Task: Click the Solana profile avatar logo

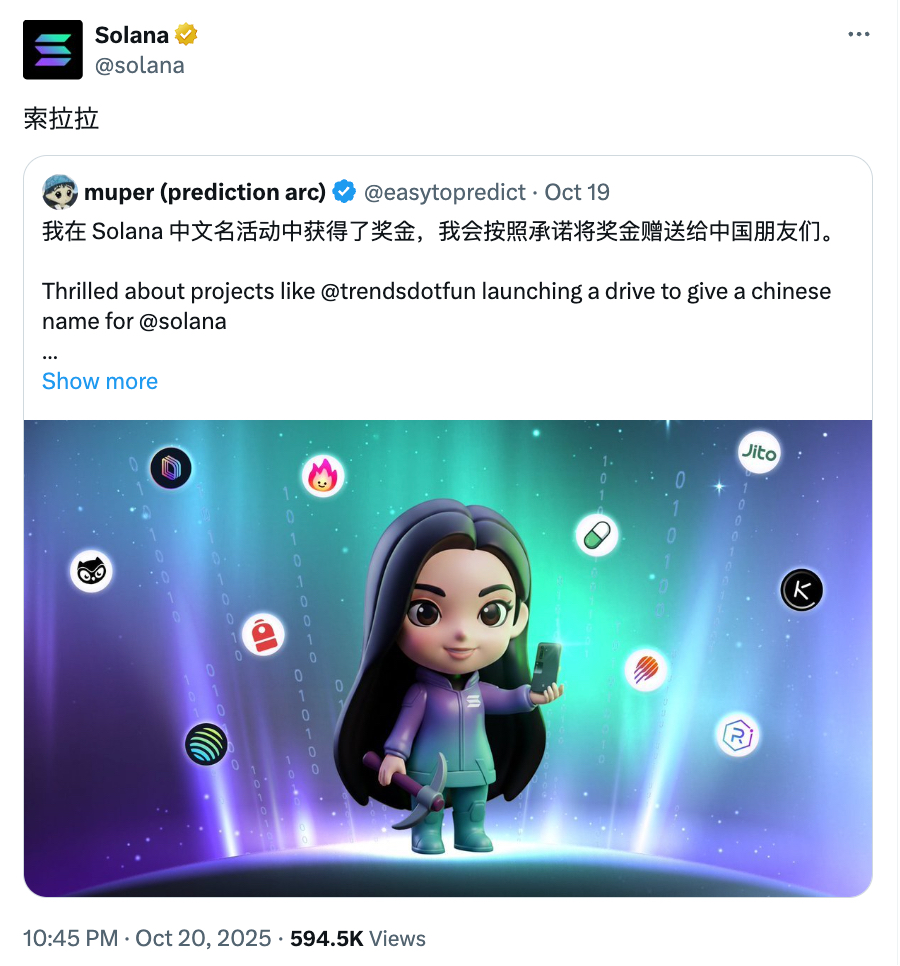Action: pyautogui.click(x=53, y=50)
